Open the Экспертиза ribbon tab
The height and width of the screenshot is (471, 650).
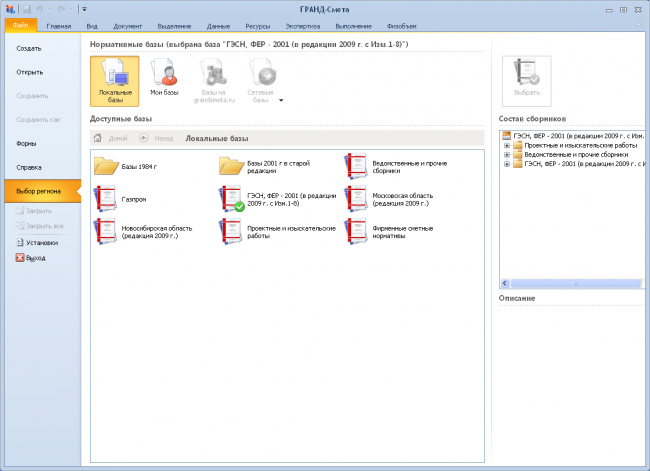coord(303,26)
